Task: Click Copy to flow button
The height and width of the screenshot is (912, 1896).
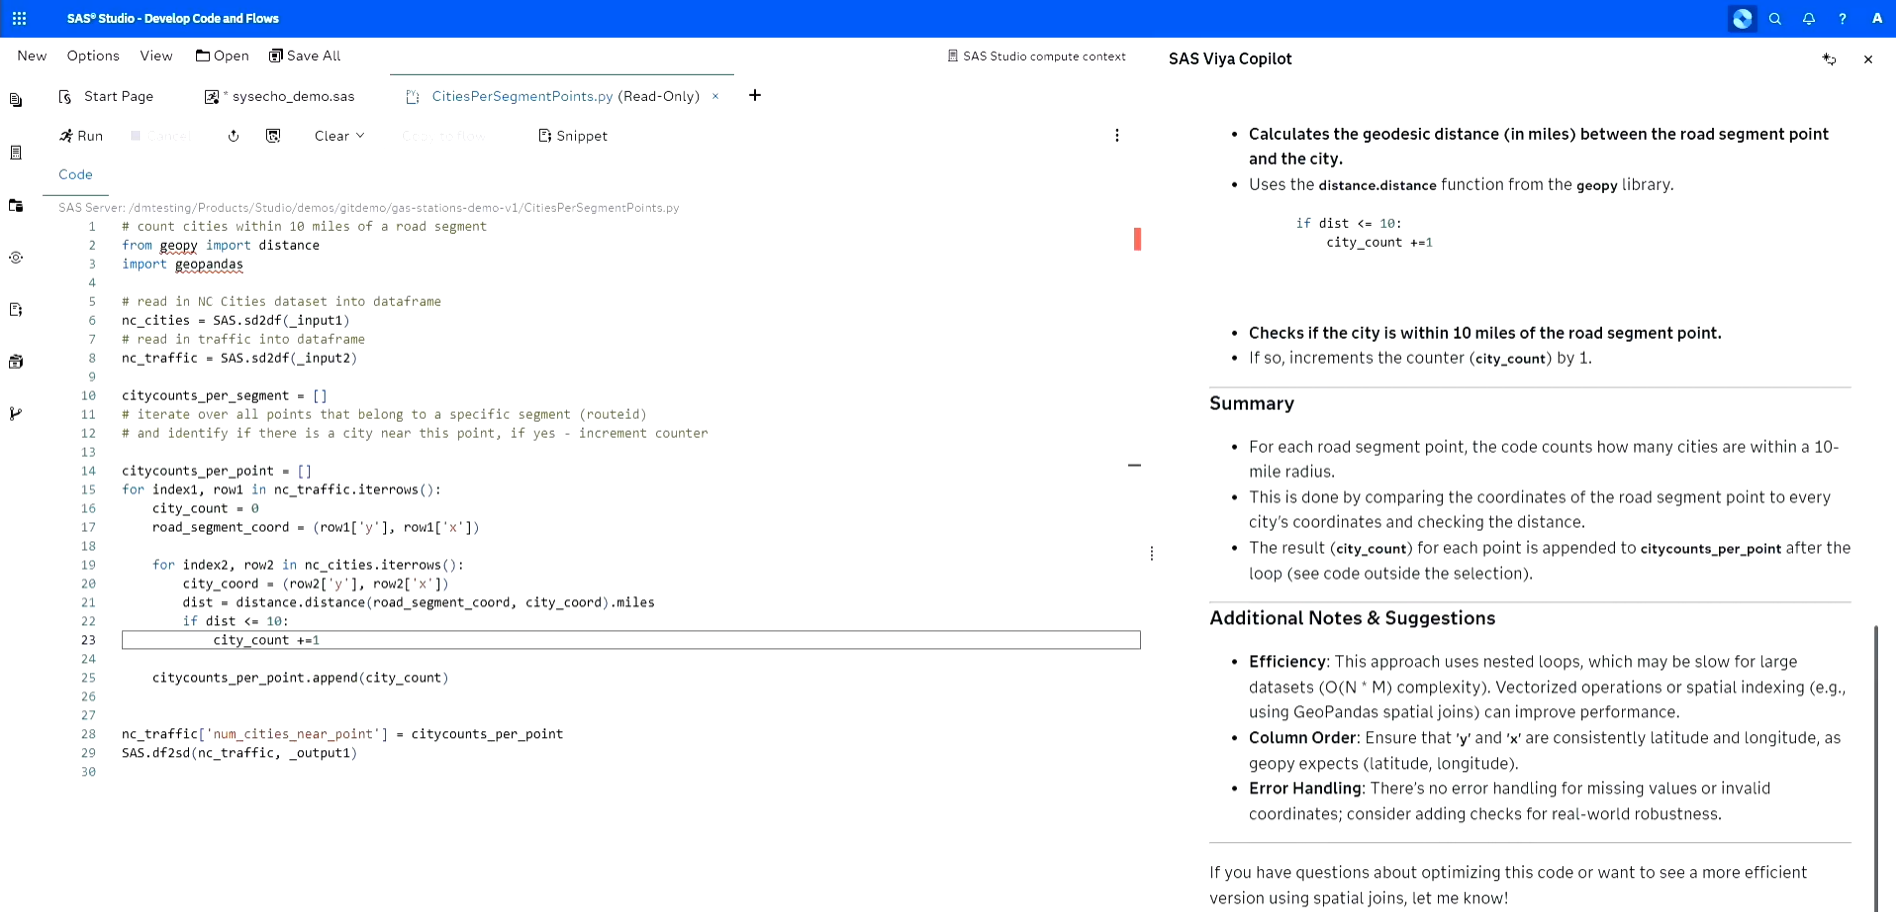Action: 443,136
